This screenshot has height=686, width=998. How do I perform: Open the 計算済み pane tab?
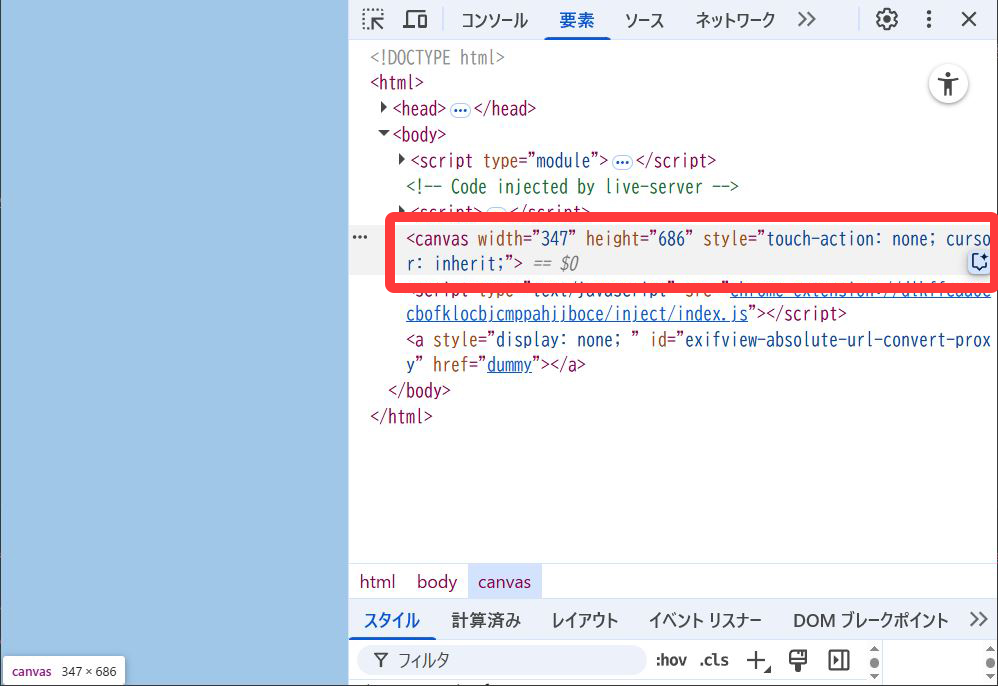click(x=486, y=620)
